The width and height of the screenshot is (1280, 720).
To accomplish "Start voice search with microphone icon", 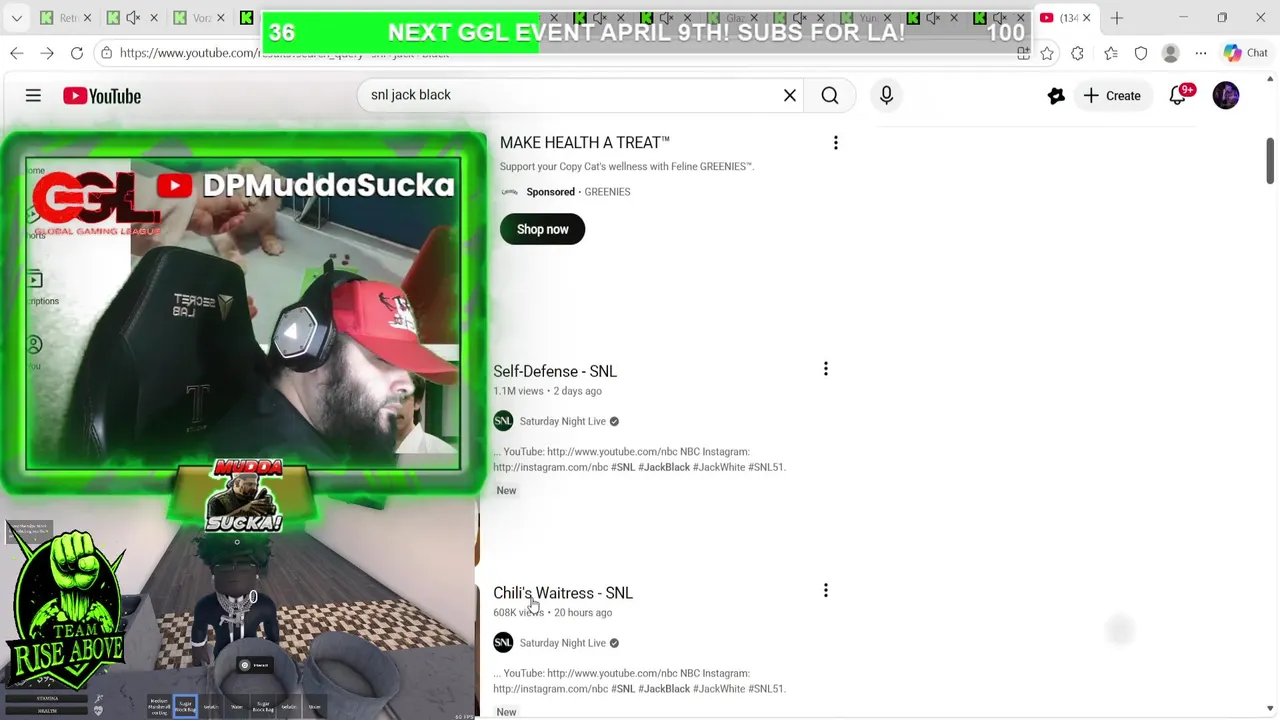I will click(886, 95).
